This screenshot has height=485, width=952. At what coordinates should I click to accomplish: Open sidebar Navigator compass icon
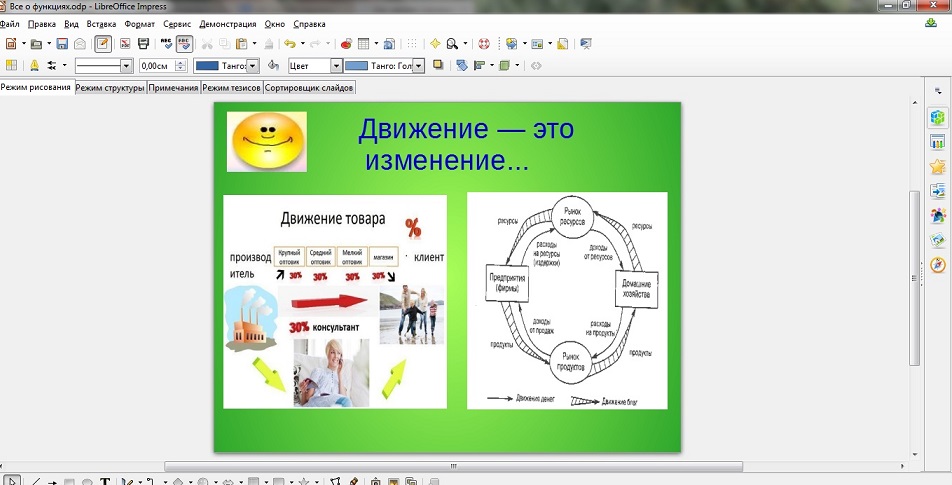click(937, 265)
